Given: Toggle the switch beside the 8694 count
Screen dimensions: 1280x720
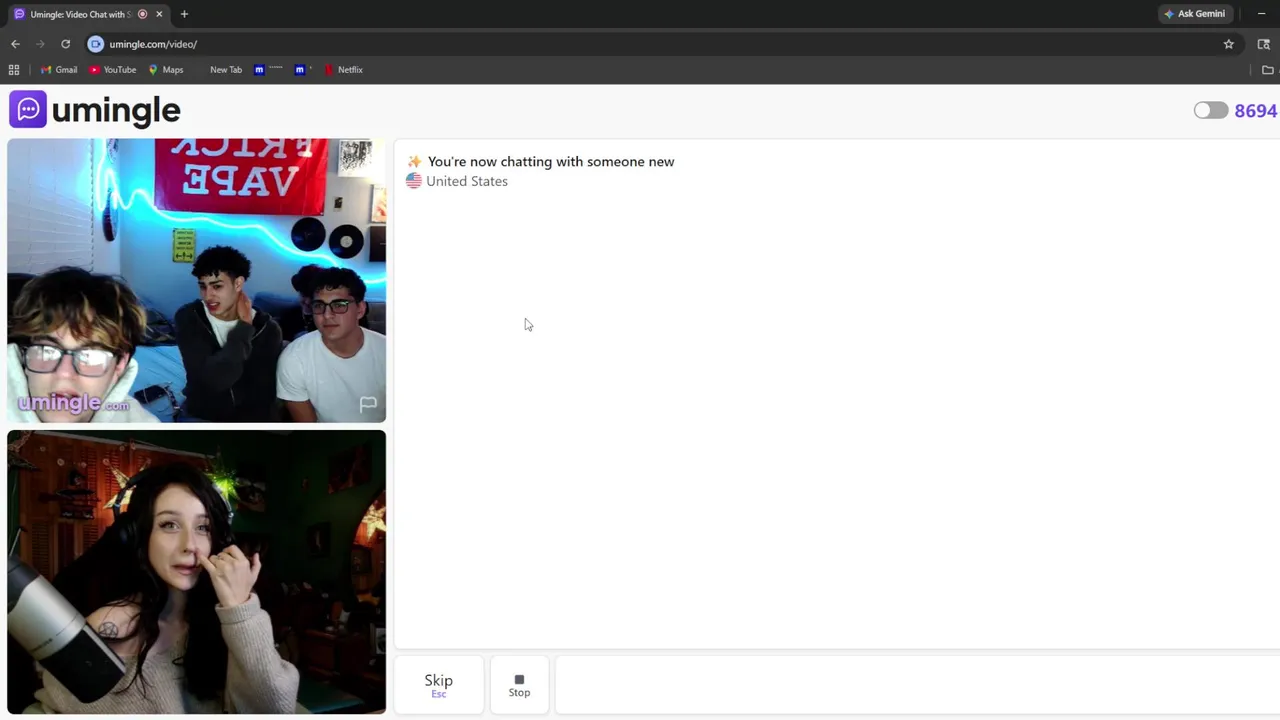Looking at the screenshot, I should click(1211, 110).
